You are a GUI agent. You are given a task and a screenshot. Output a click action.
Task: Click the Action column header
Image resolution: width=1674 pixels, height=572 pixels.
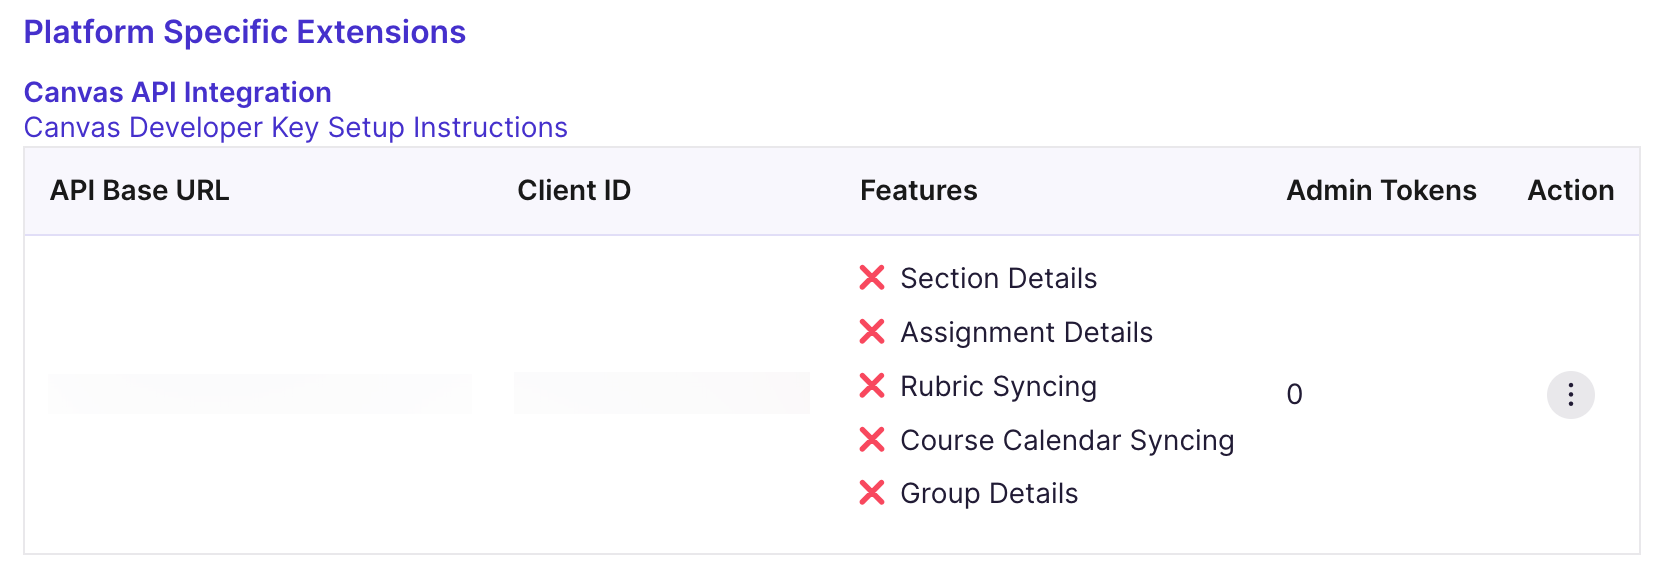tap(1571, 190)
